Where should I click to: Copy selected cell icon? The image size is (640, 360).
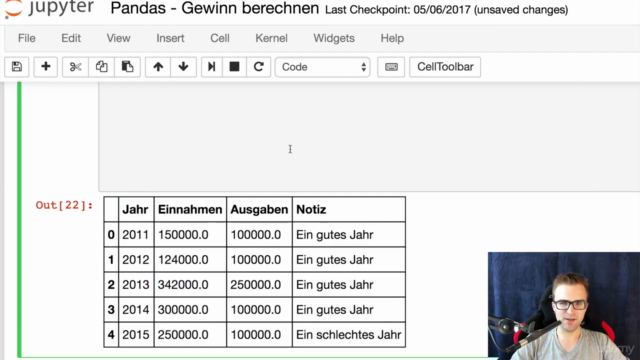(x=101, y=67)
